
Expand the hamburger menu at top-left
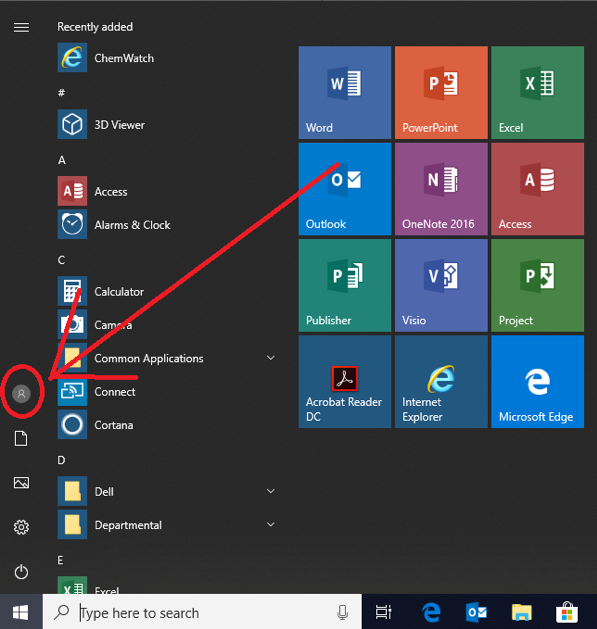click(21, 27)
